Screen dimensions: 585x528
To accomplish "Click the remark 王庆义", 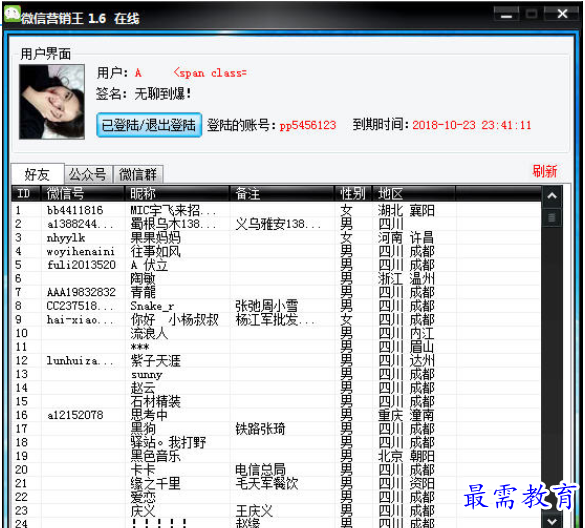I will point(254,511).
